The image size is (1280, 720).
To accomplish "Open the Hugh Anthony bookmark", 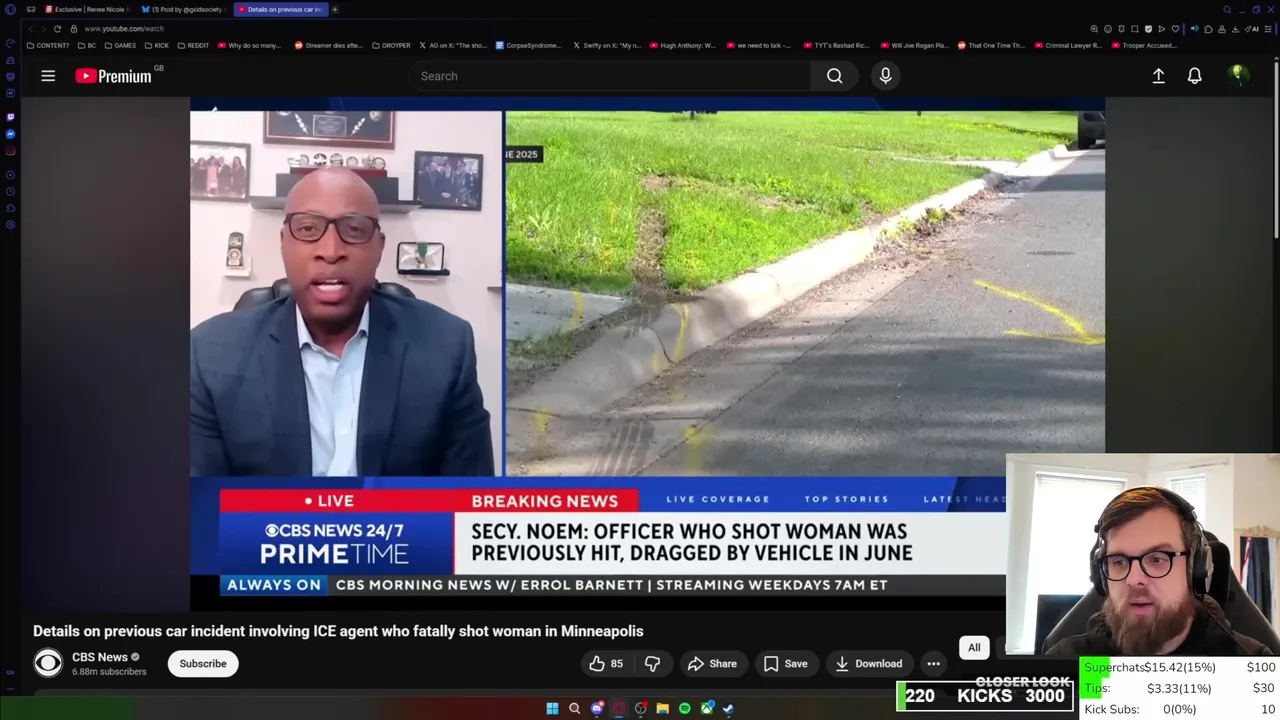I will [683, 45].
